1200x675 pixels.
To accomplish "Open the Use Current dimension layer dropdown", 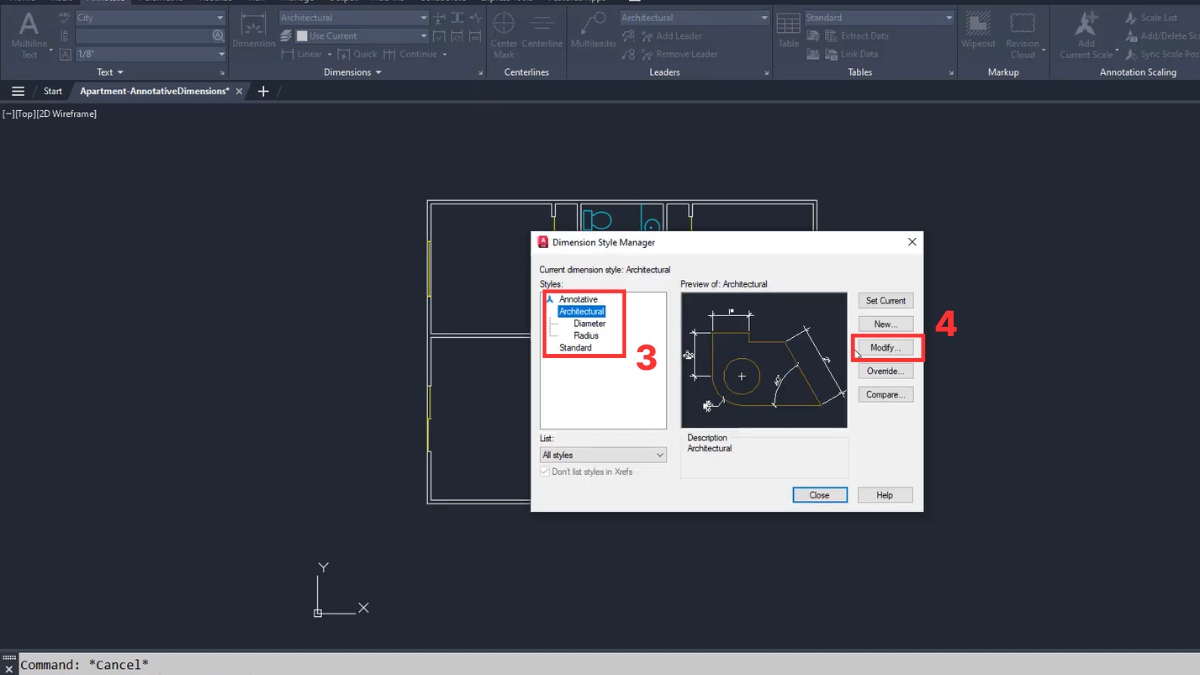I will coord(362,36).
